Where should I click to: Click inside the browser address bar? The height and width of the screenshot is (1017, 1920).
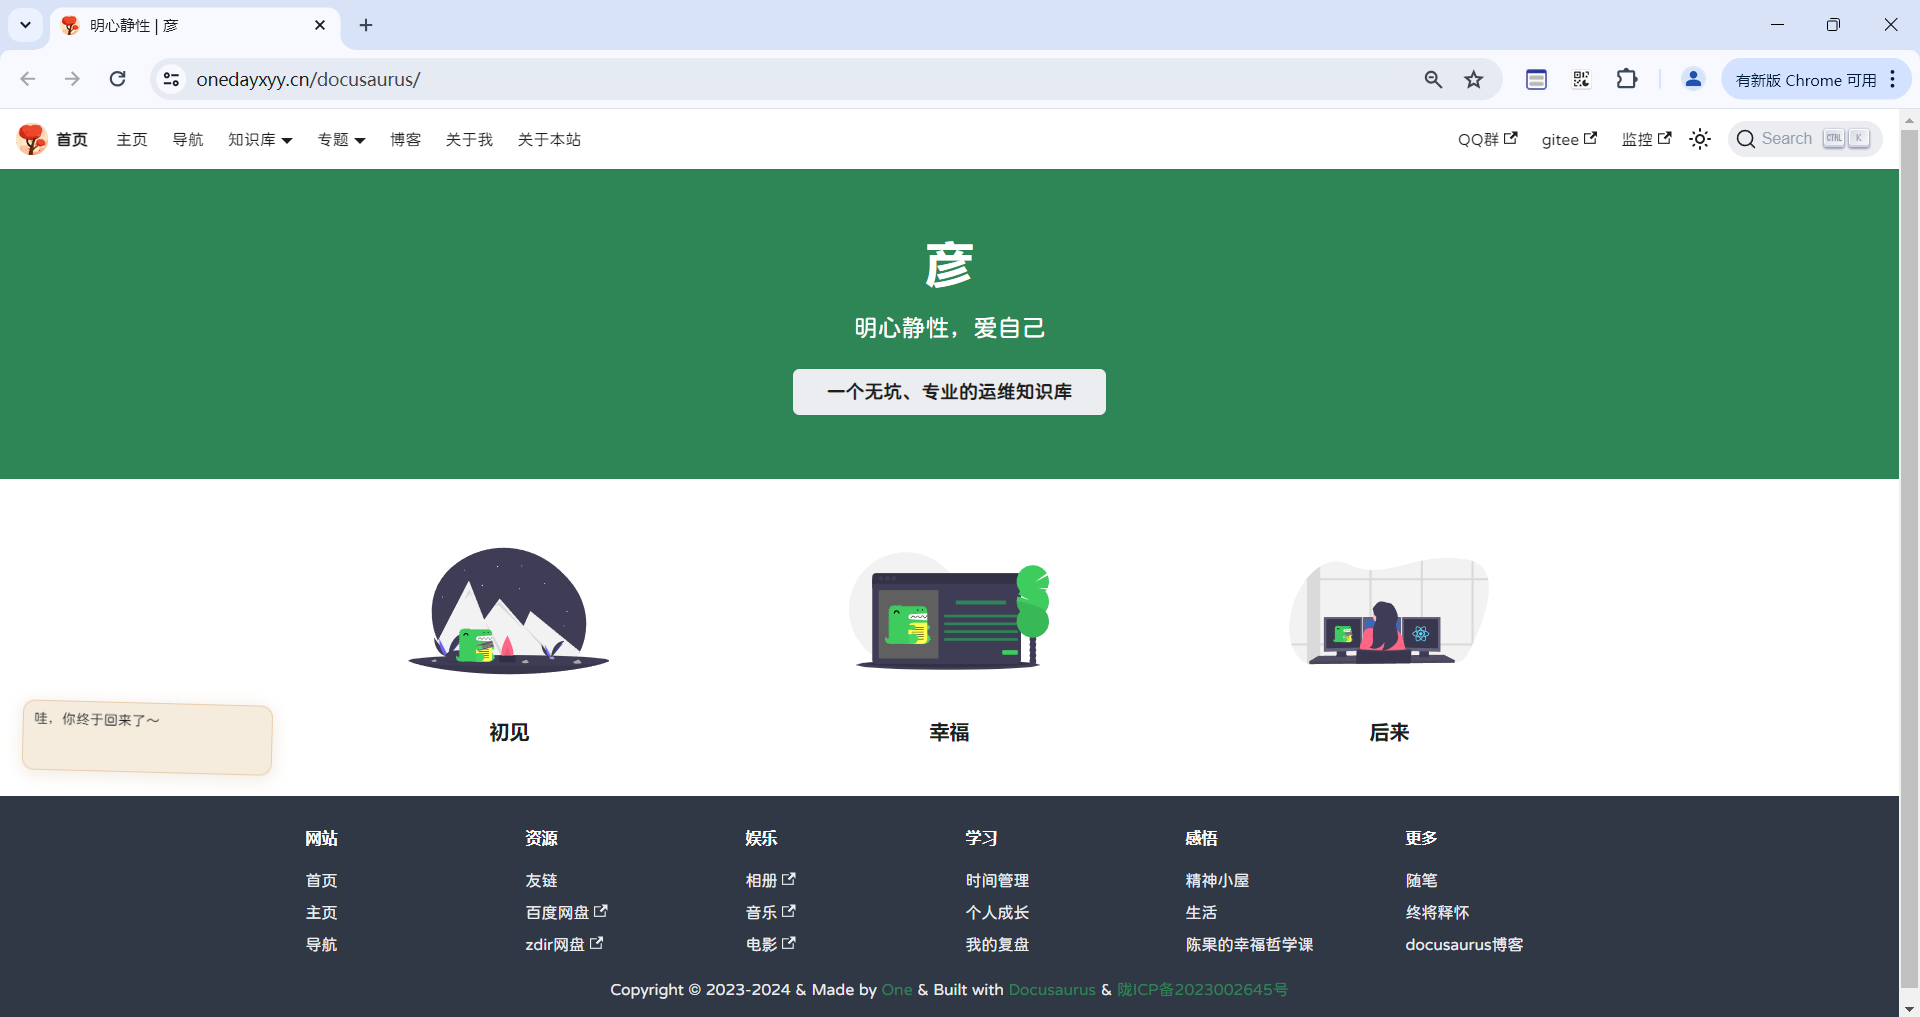point(700,79)
